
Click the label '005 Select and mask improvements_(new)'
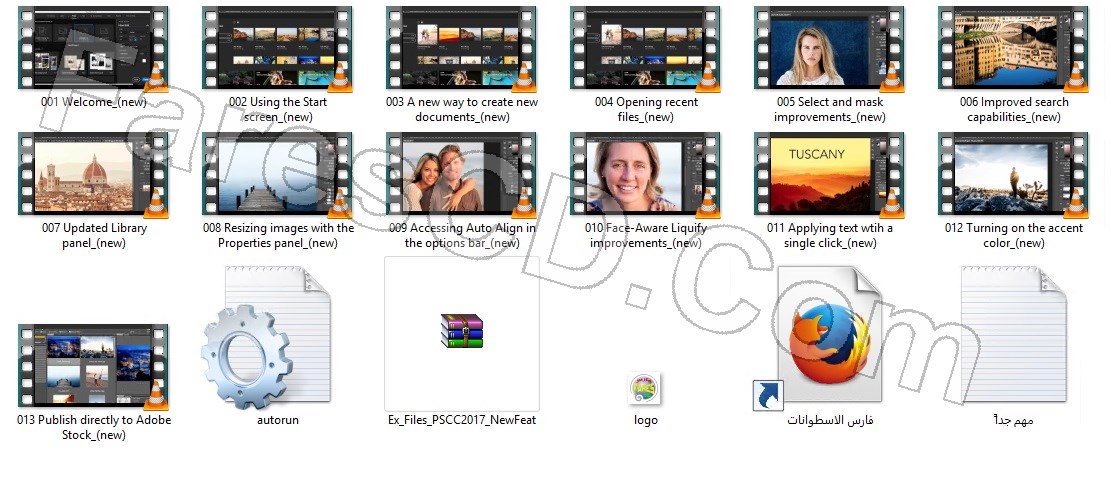830,109
